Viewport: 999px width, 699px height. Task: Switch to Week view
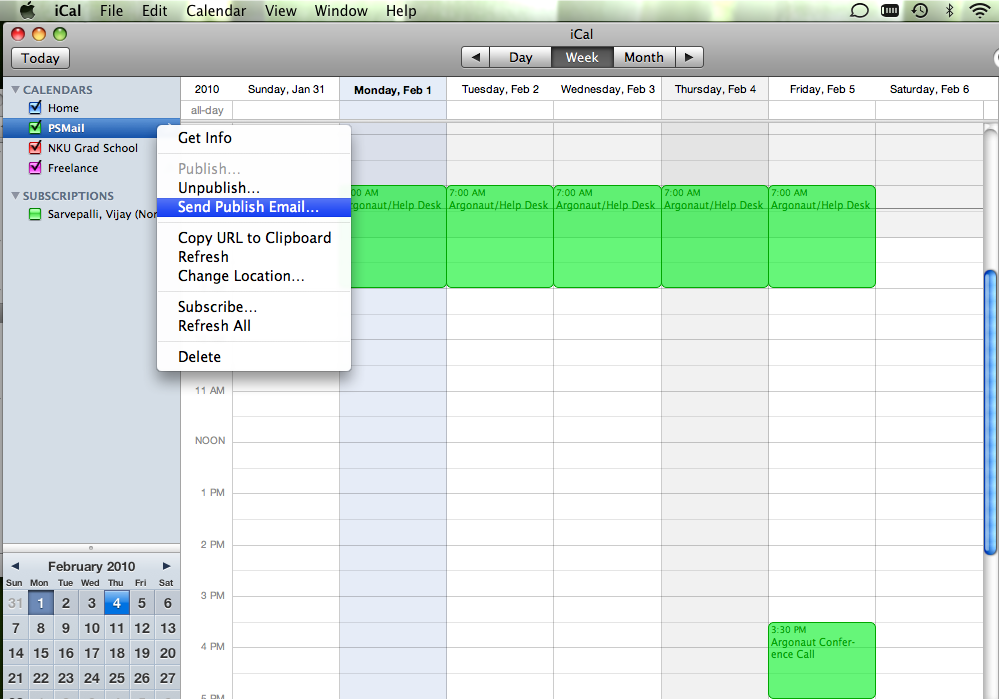click(582, 57)
